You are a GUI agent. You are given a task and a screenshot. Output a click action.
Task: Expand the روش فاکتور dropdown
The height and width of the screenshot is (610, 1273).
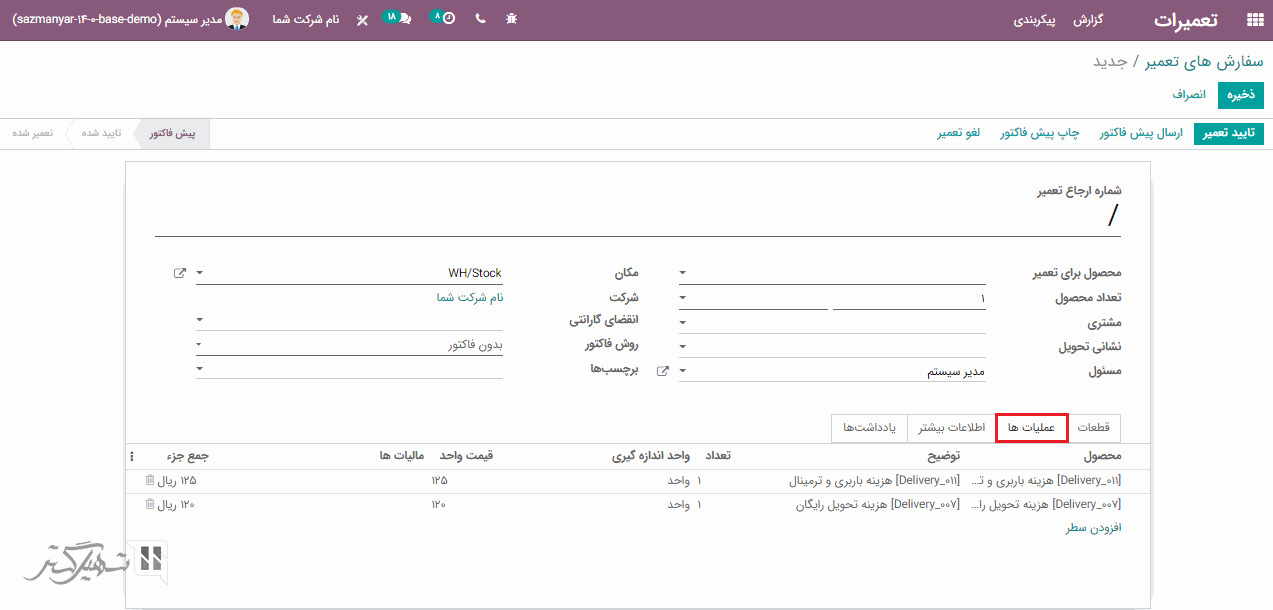[x=200, y=345]
